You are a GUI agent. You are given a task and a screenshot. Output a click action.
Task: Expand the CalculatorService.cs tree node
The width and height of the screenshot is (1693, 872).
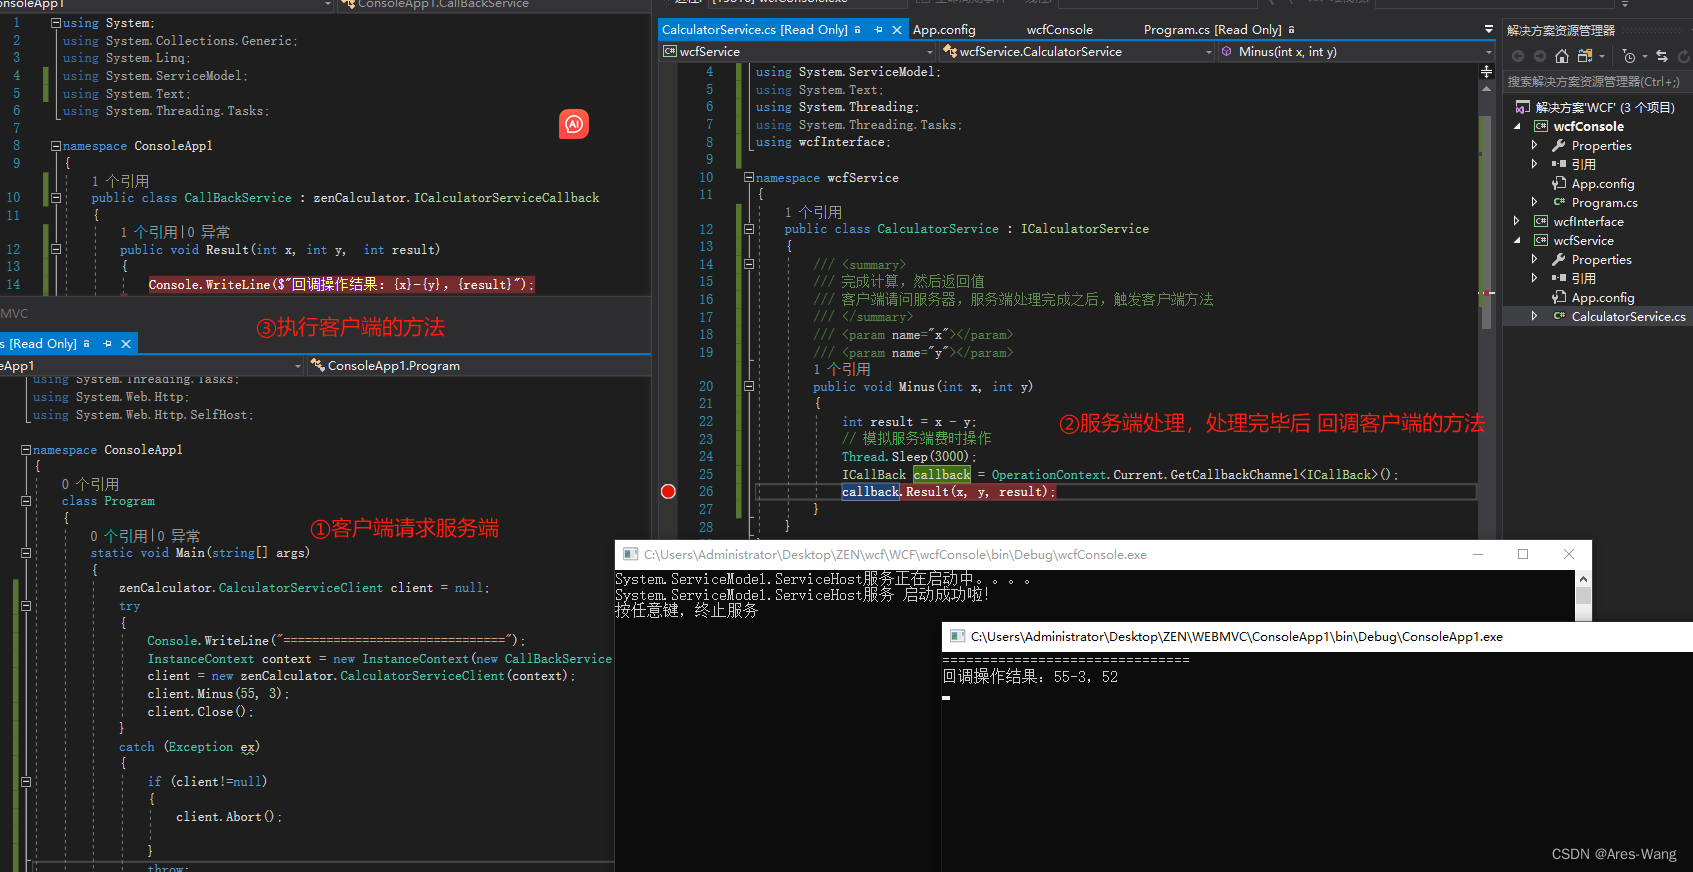pos(1534,316)
